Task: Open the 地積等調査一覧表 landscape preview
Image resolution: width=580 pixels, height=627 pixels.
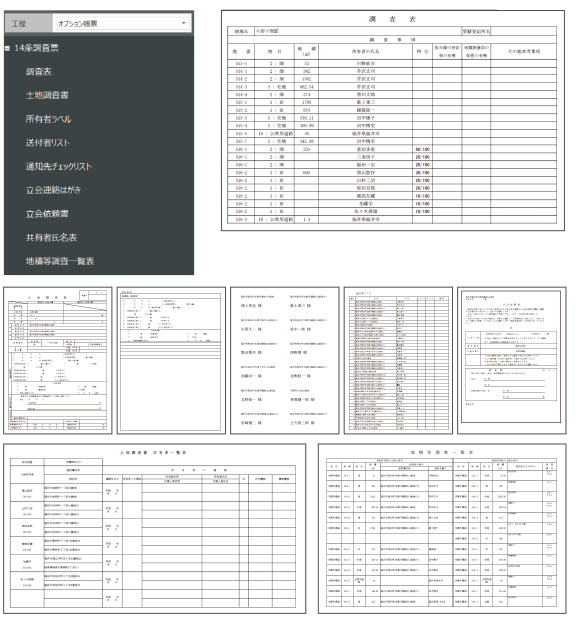Action: [x=442, y=528]
